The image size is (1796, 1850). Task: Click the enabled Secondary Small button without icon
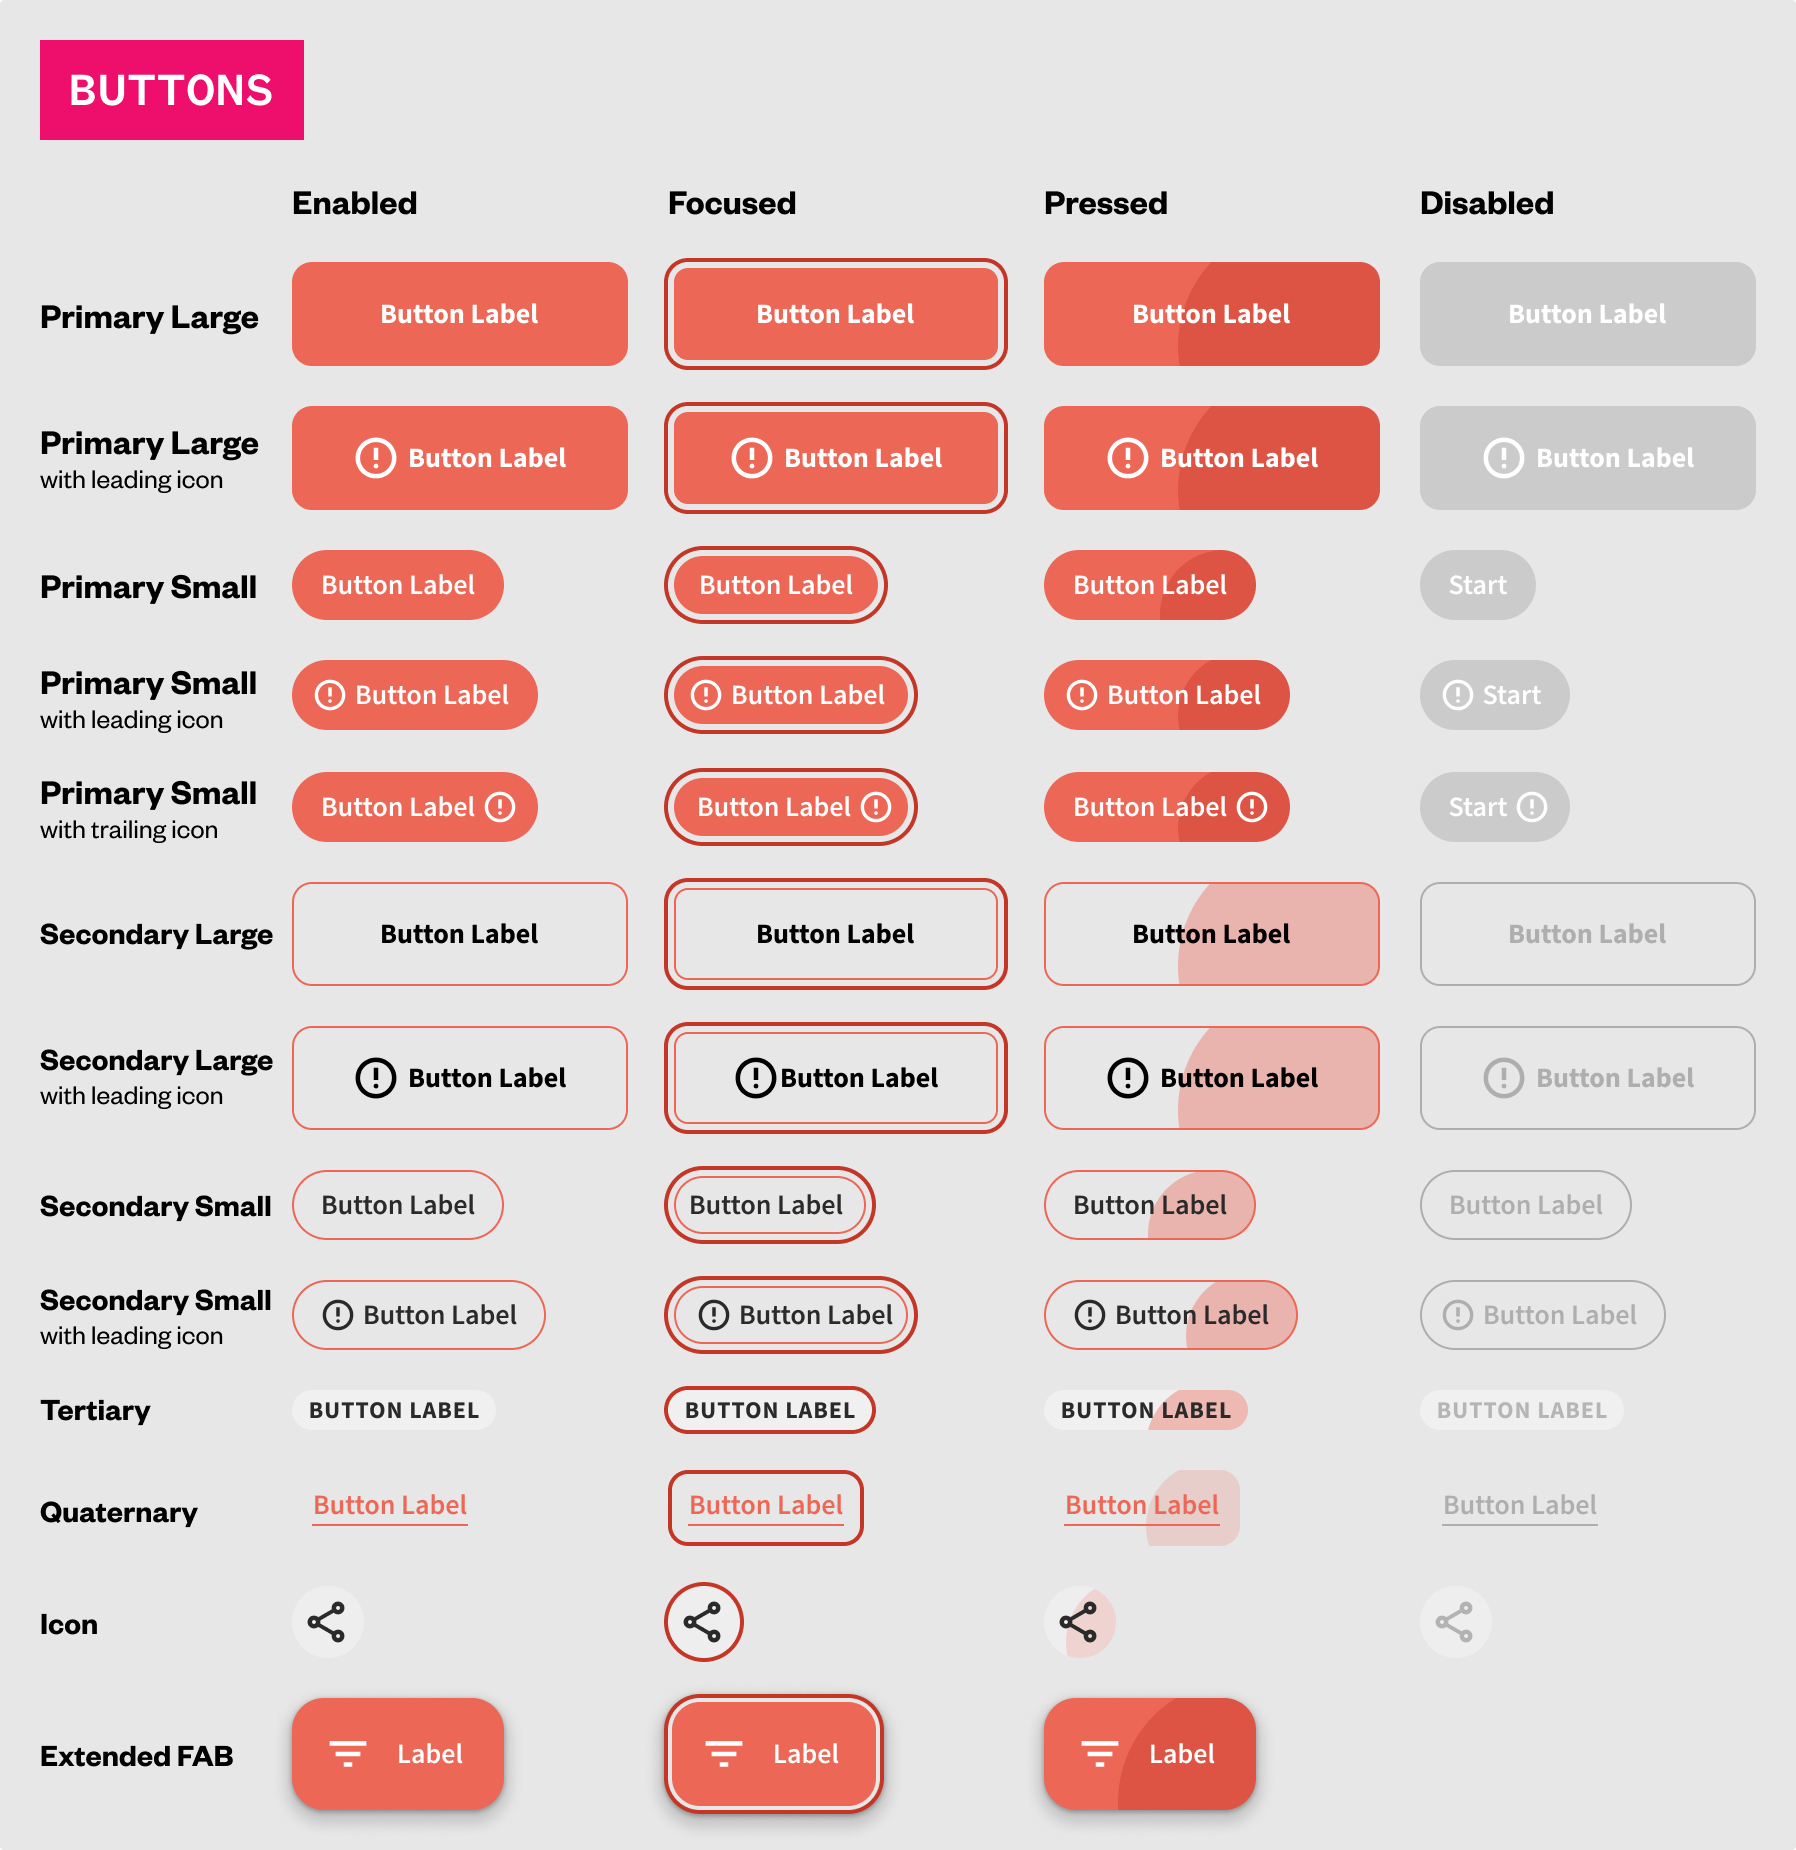pos(398,1205)
